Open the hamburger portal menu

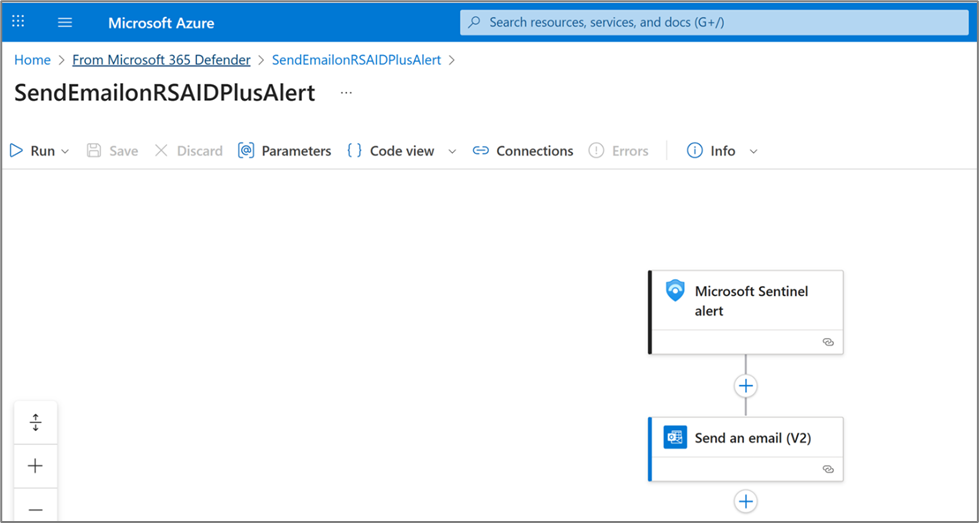65,22
